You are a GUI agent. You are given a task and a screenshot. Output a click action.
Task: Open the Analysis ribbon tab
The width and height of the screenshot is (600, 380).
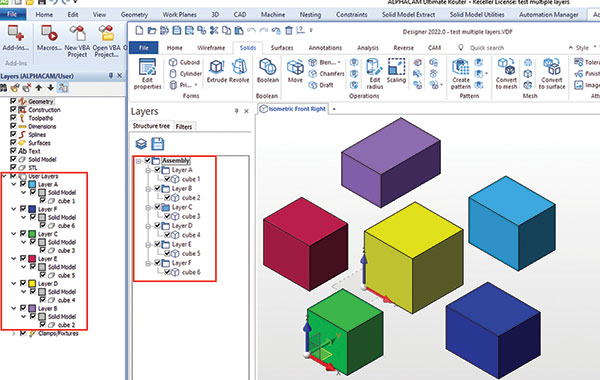point(368,48)
